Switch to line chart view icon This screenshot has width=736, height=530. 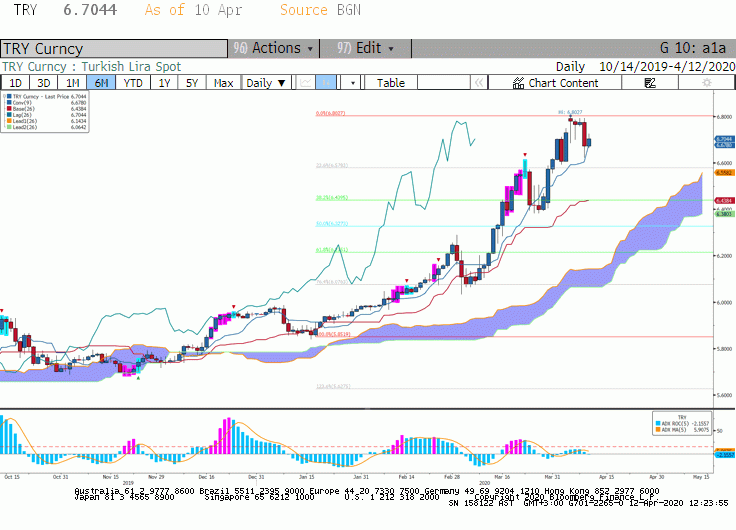306,83
